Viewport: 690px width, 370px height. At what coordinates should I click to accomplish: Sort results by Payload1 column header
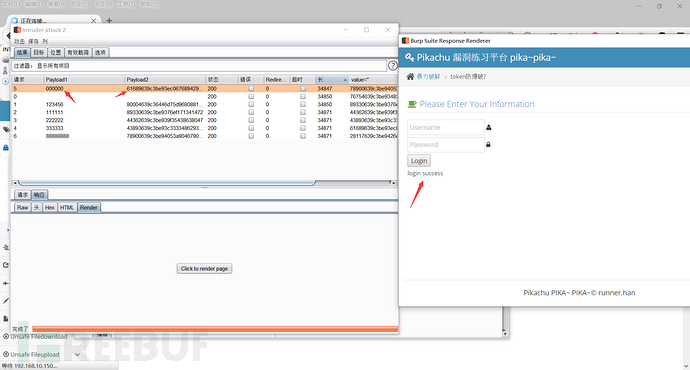coord(84,80)
